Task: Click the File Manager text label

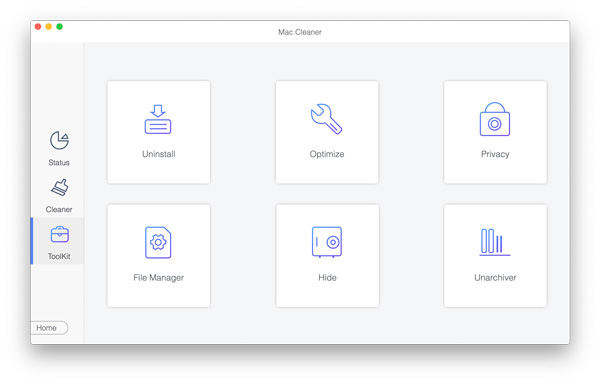Action: tap(158, 278)
